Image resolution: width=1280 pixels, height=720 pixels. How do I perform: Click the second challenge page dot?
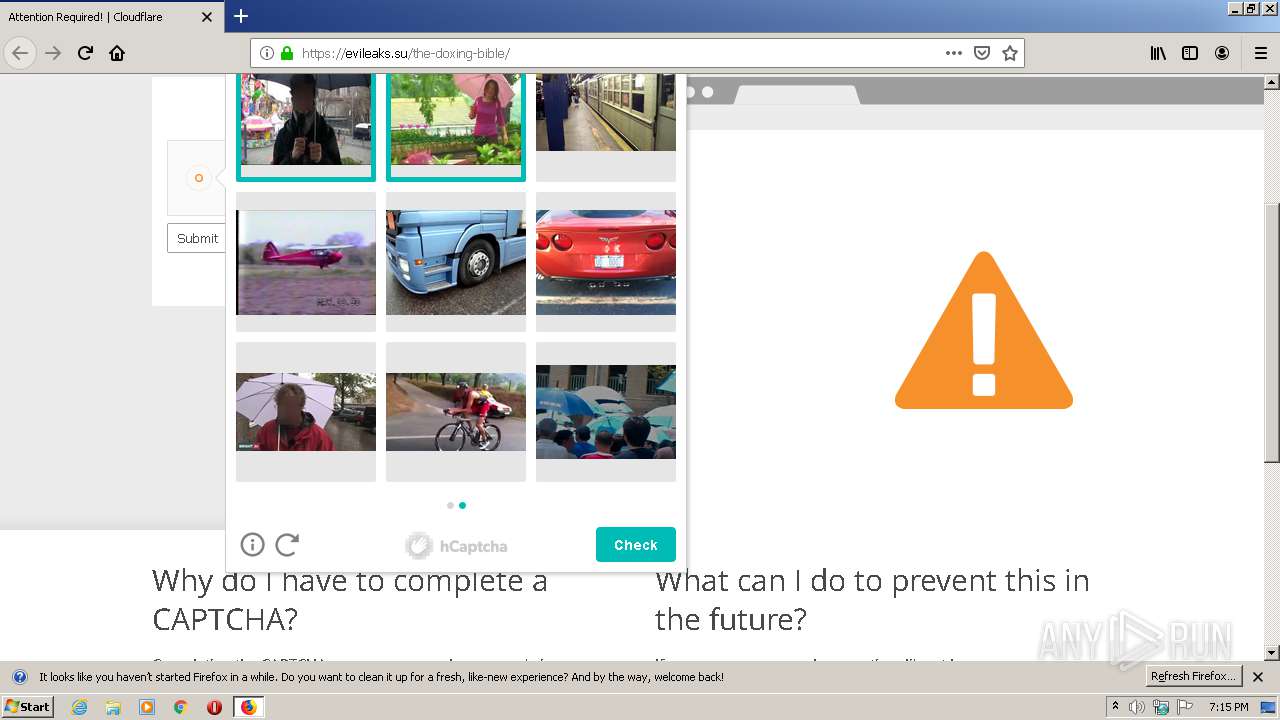coord(462,505)
